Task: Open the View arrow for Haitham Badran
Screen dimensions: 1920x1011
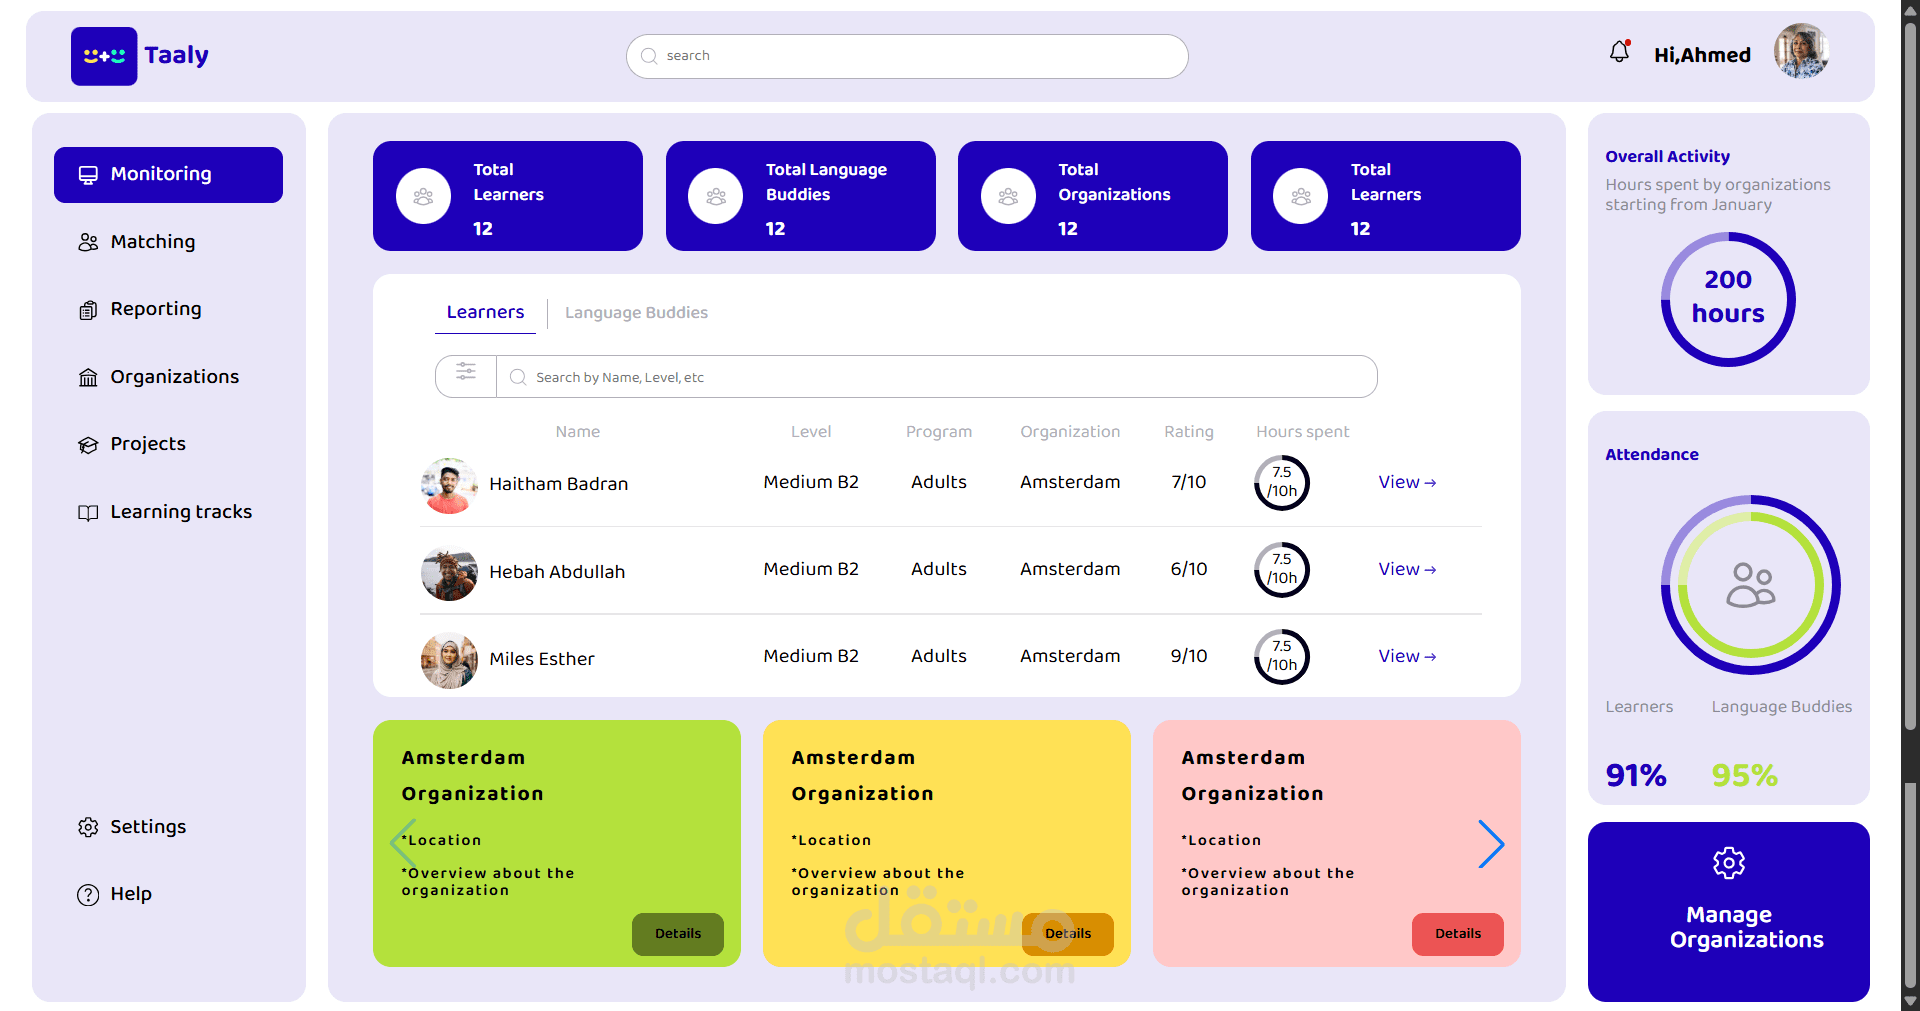Action: click(1406, 482)
